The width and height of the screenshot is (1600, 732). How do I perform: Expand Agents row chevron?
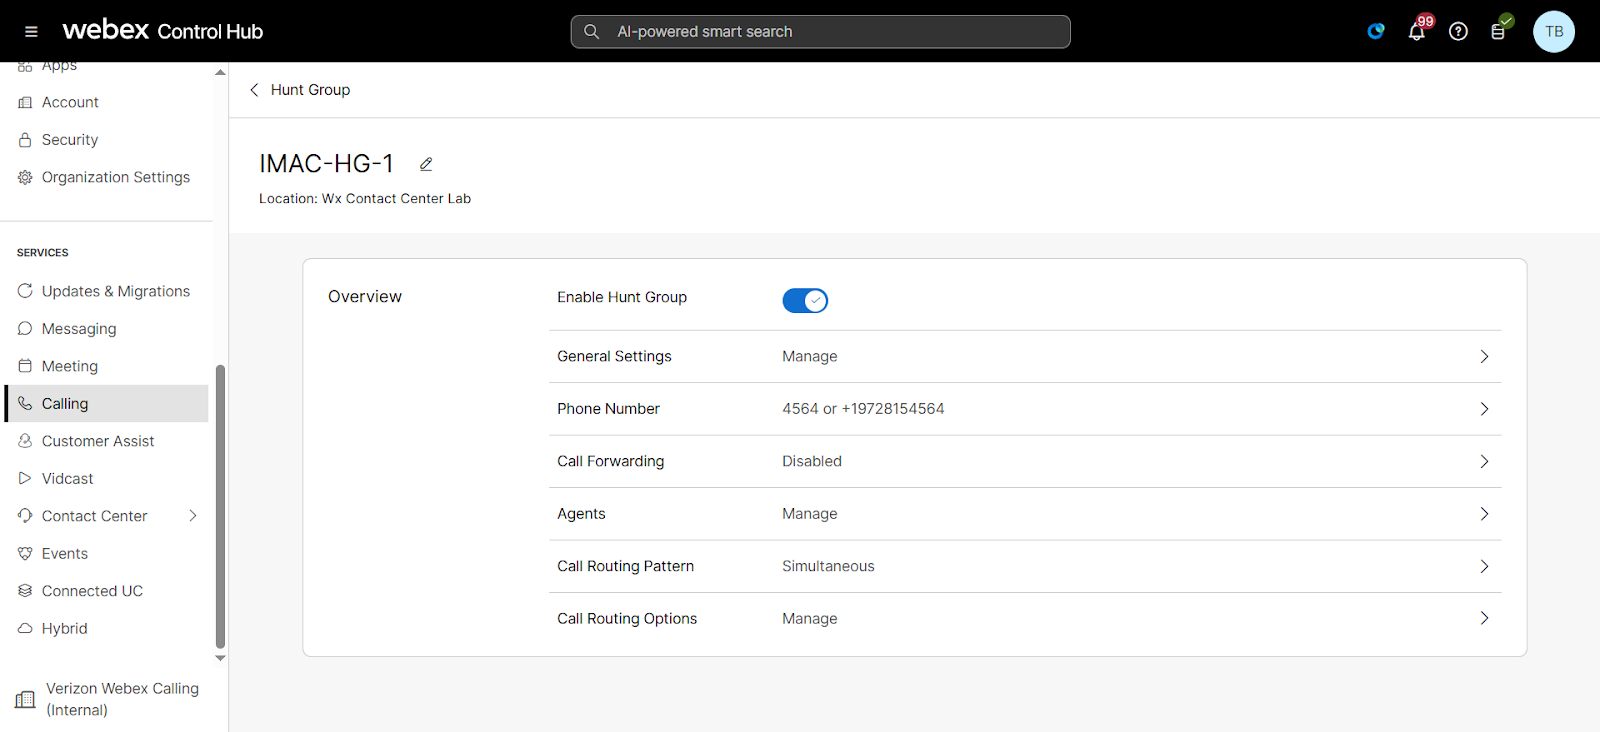coord(1484,514)
